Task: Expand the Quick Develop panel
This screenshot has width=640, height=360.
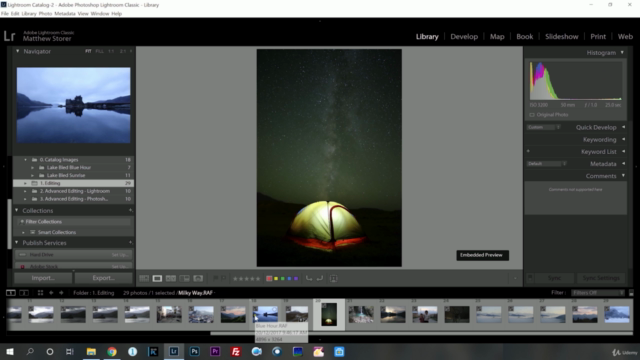Action: 623,127
